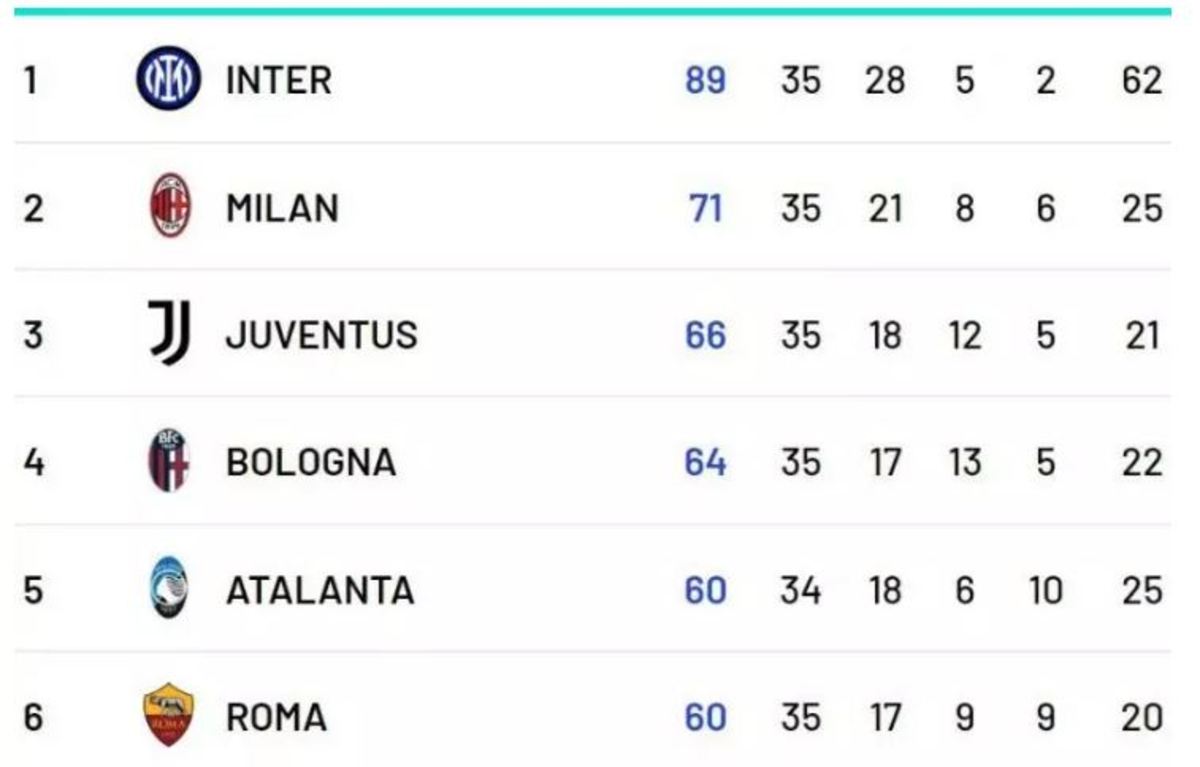Select the BOLOGNA team name
The height and width of the screenshot is (767, 1200).
pos(311,462)
